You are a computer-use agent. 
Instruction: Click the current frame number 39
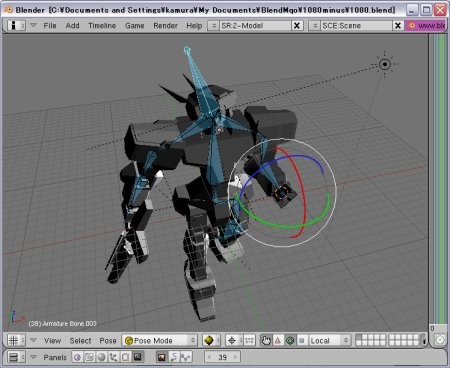(222, 357)
